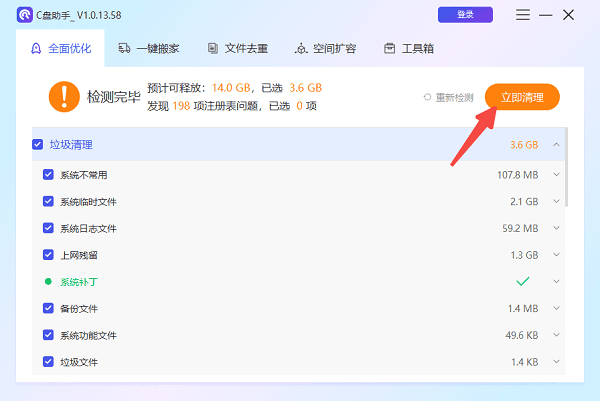Expand the 系统日志文件 row chevron
Viewport: 600px width, 401px height.
click(x=556, y=228)
